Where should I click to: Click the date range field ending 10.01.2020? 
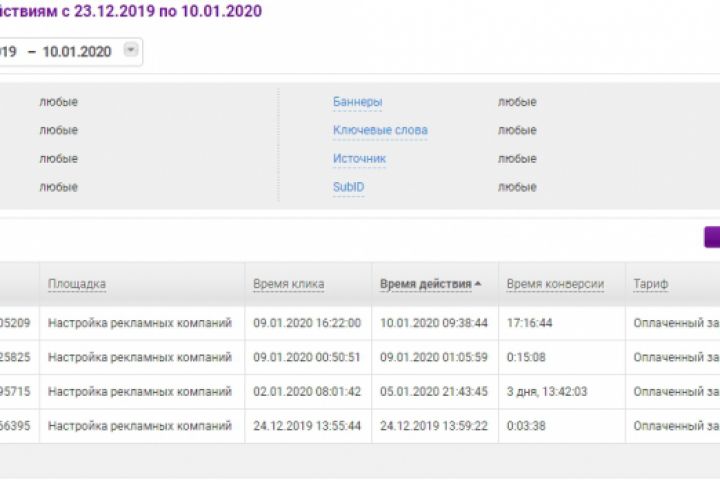[70, 51]
